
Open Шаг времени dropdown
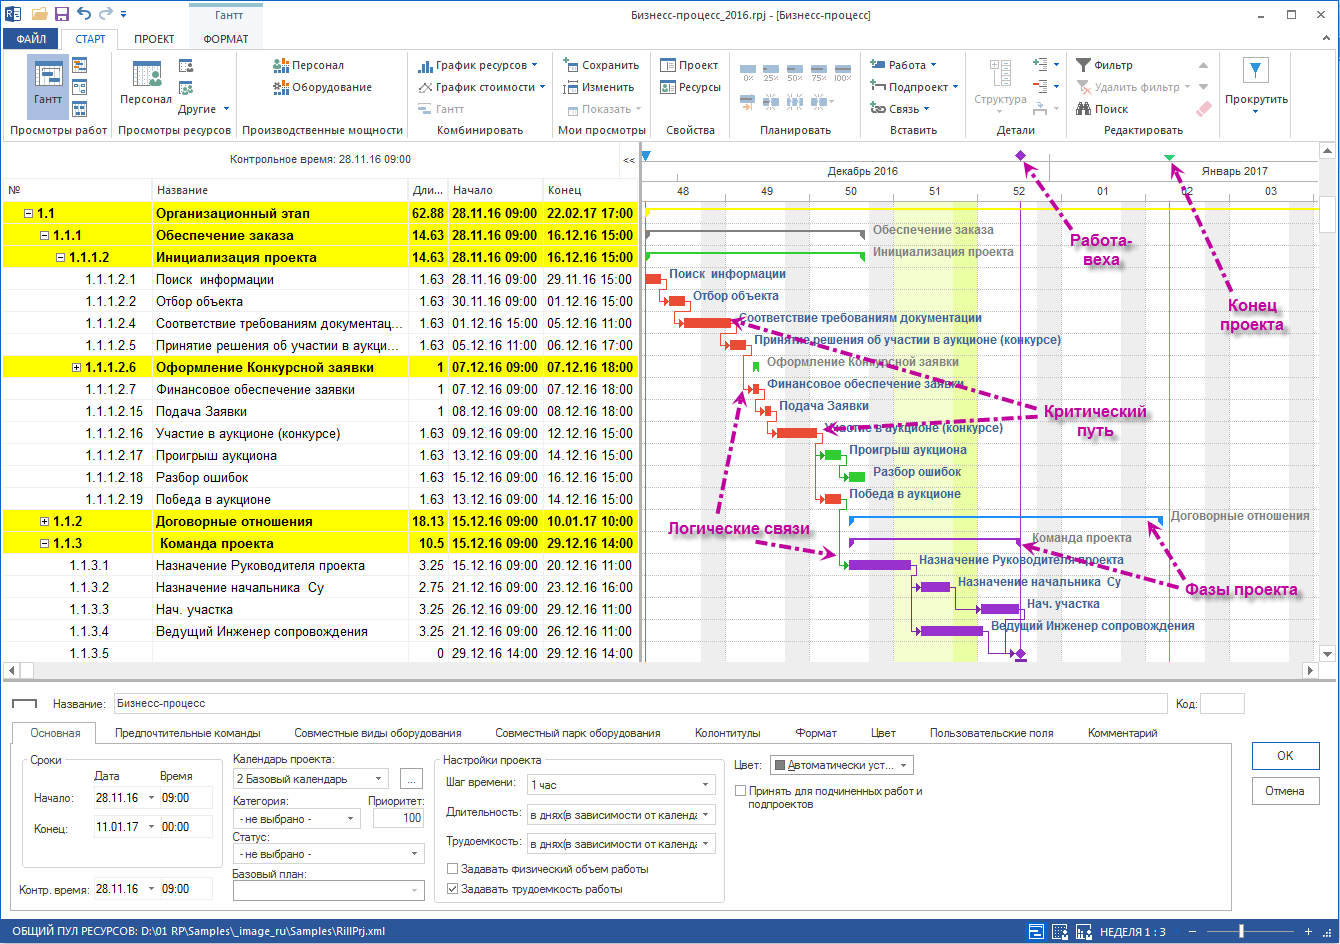pyautogui.click(x=621, y=784)
